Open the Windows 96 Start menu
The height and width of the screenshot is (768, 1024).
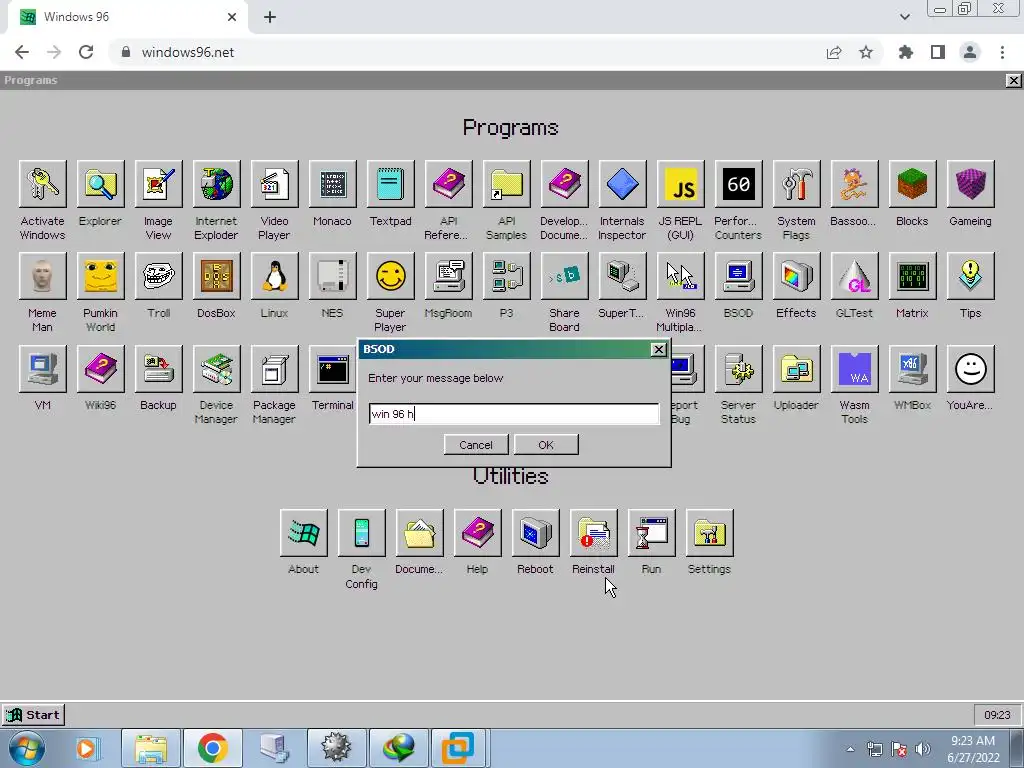(x=33, y=714)
